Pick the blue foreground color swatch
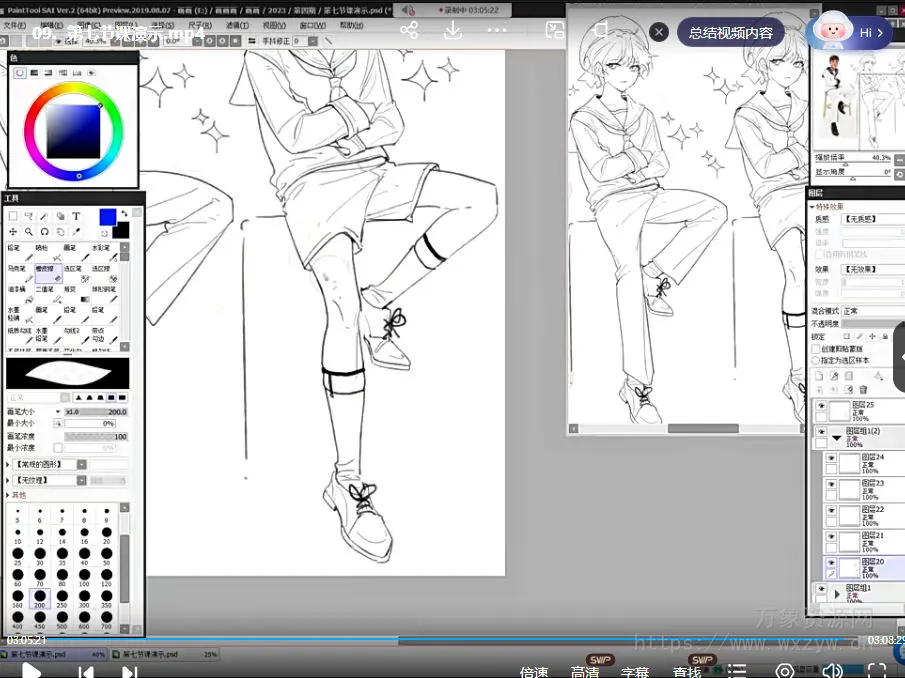905x678 pixels. [107, 217]
